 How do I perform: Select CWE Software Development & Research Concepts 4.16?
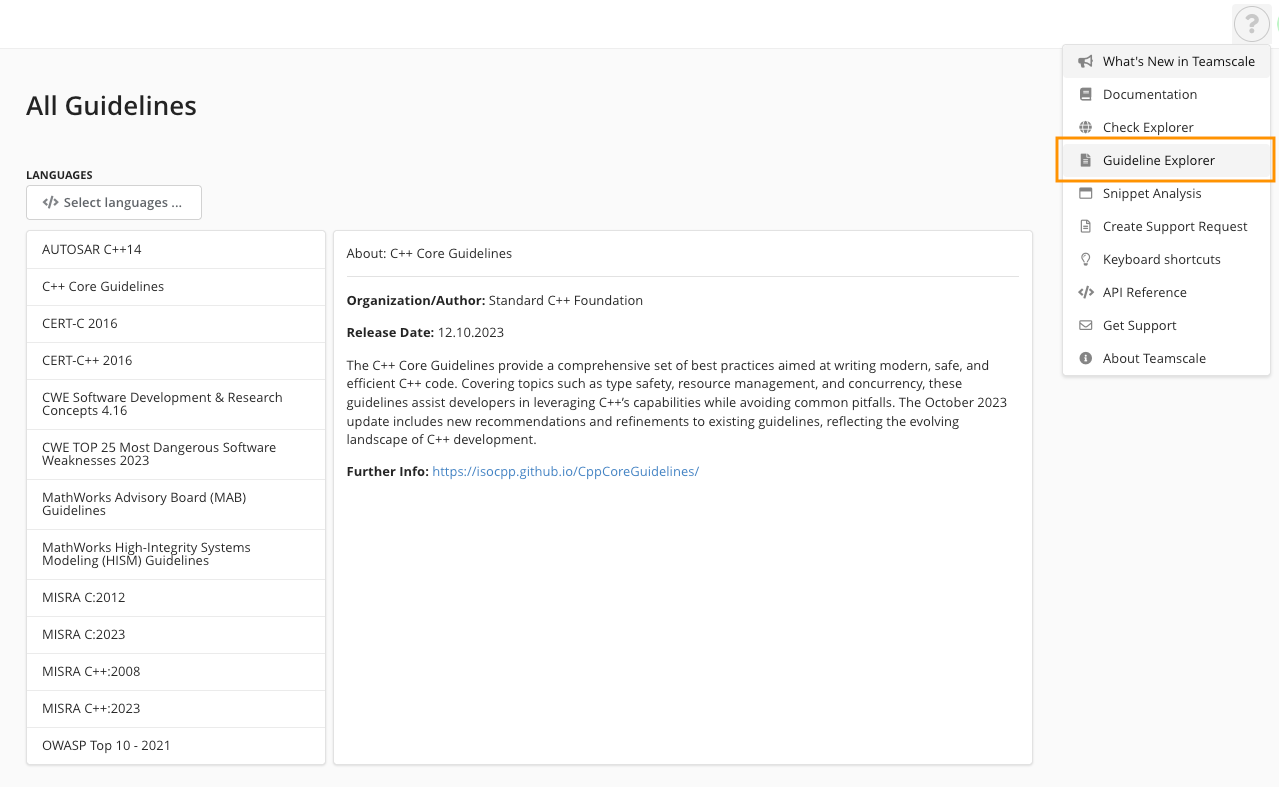pos(176,404)
